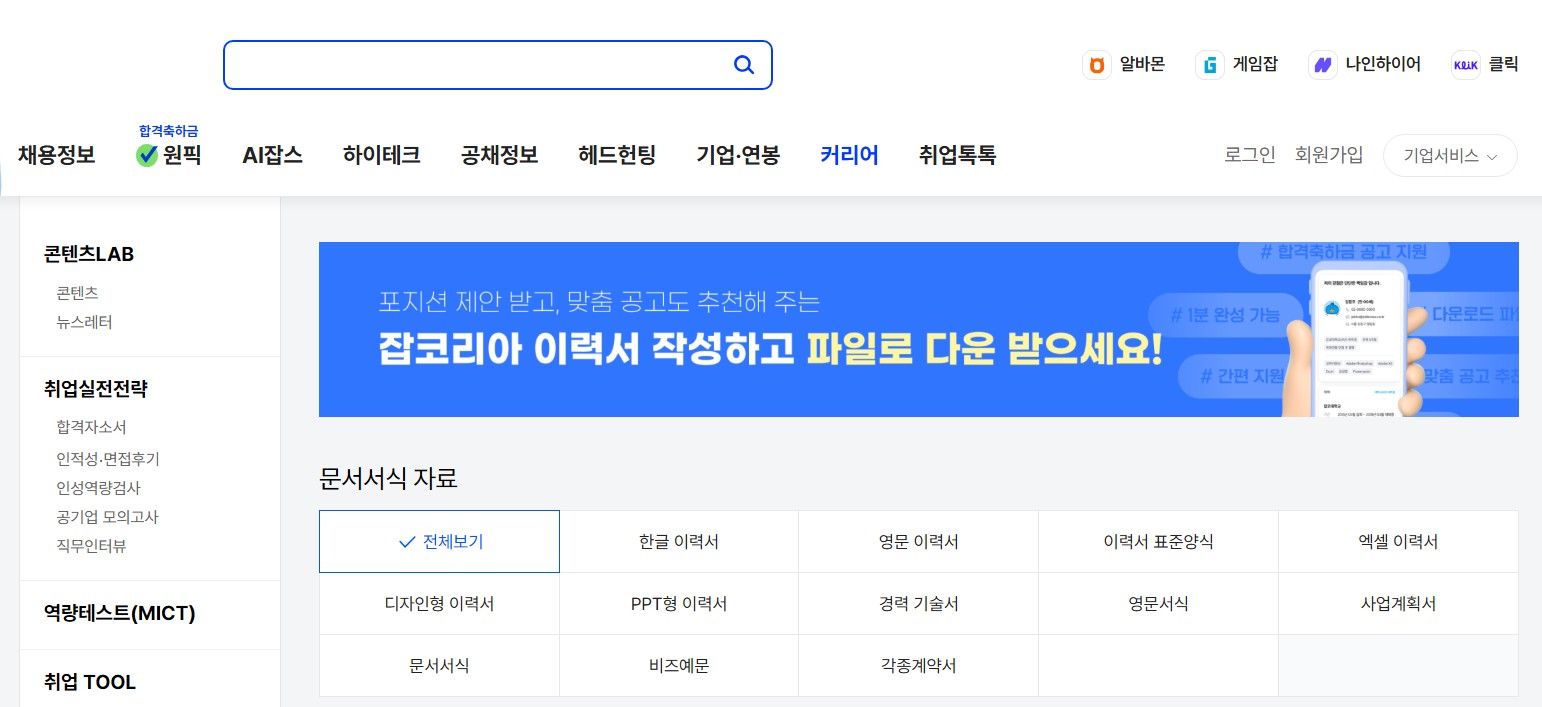This screenshot has width=1542, height=707.
Task: Open 콘텐츠 in the sidebar
Action: point(77,293)
